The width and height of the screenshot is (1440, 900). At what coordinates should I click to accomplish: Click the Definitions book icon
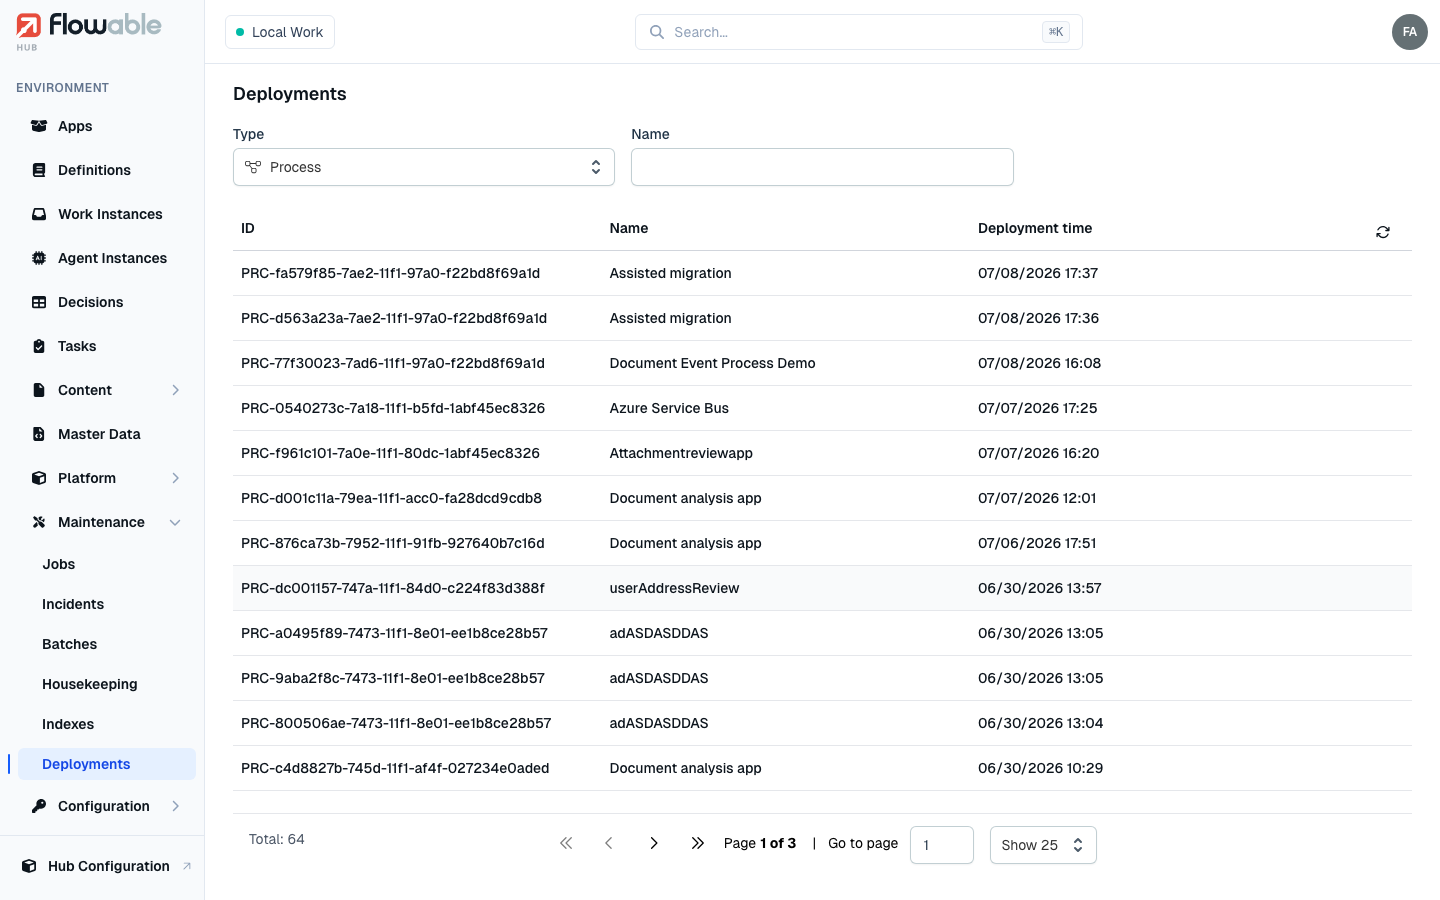(39, 170)
